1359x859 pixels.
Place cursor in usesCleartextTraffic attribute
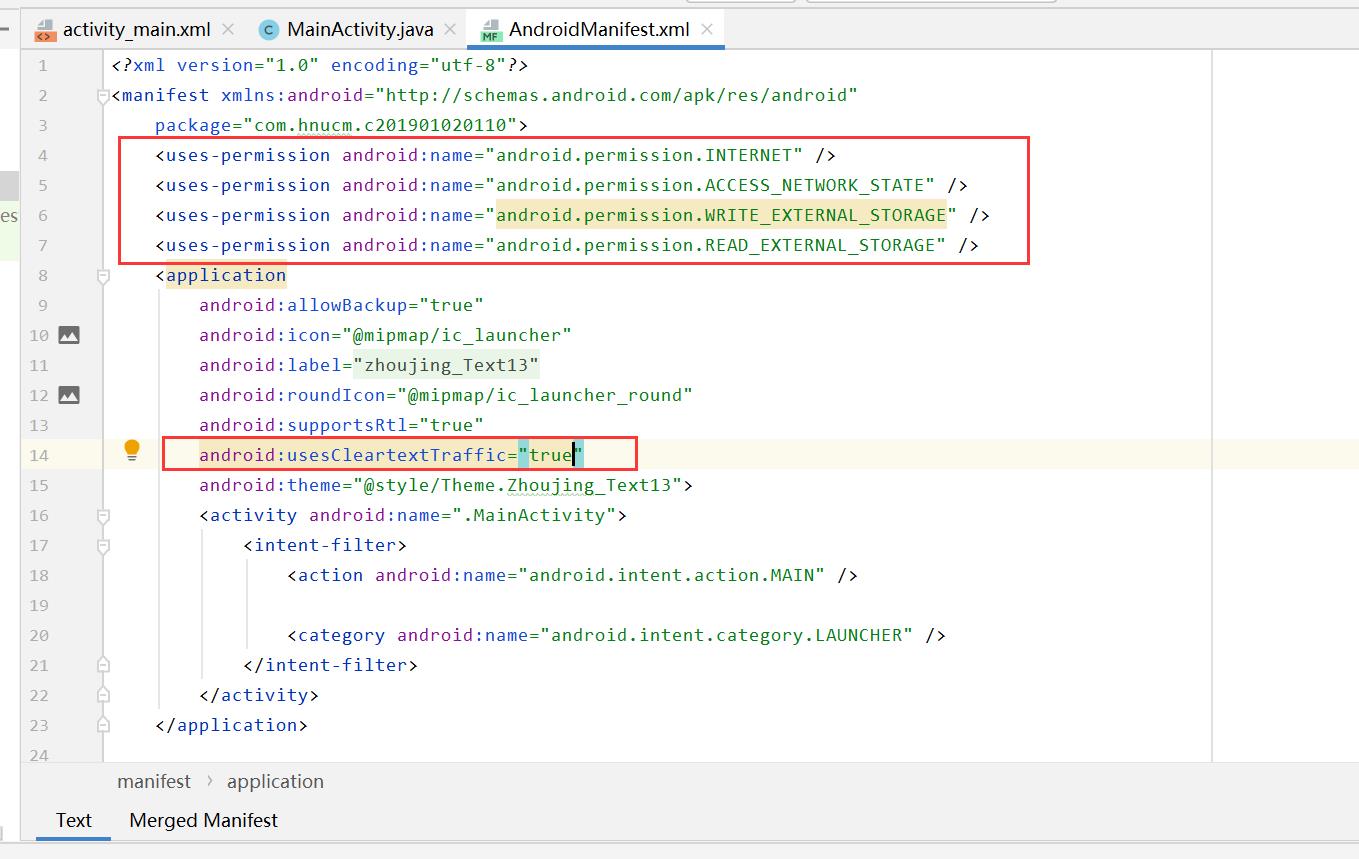coord(390,455)
